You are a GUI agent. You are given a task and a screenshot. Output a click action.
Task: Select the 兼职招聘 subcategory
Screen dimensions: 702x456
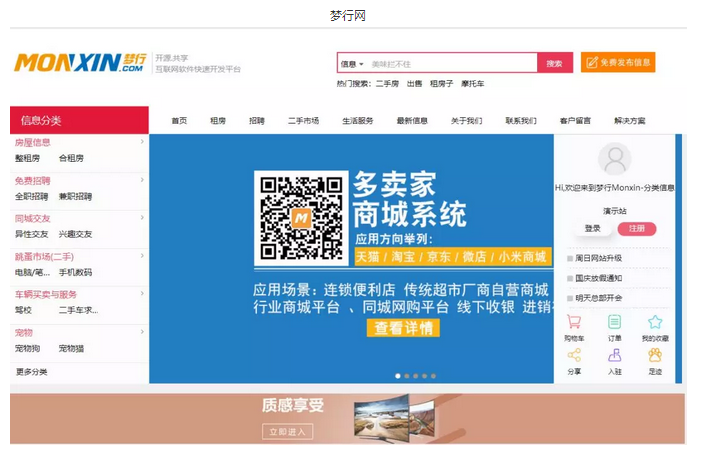click(75, 196)
